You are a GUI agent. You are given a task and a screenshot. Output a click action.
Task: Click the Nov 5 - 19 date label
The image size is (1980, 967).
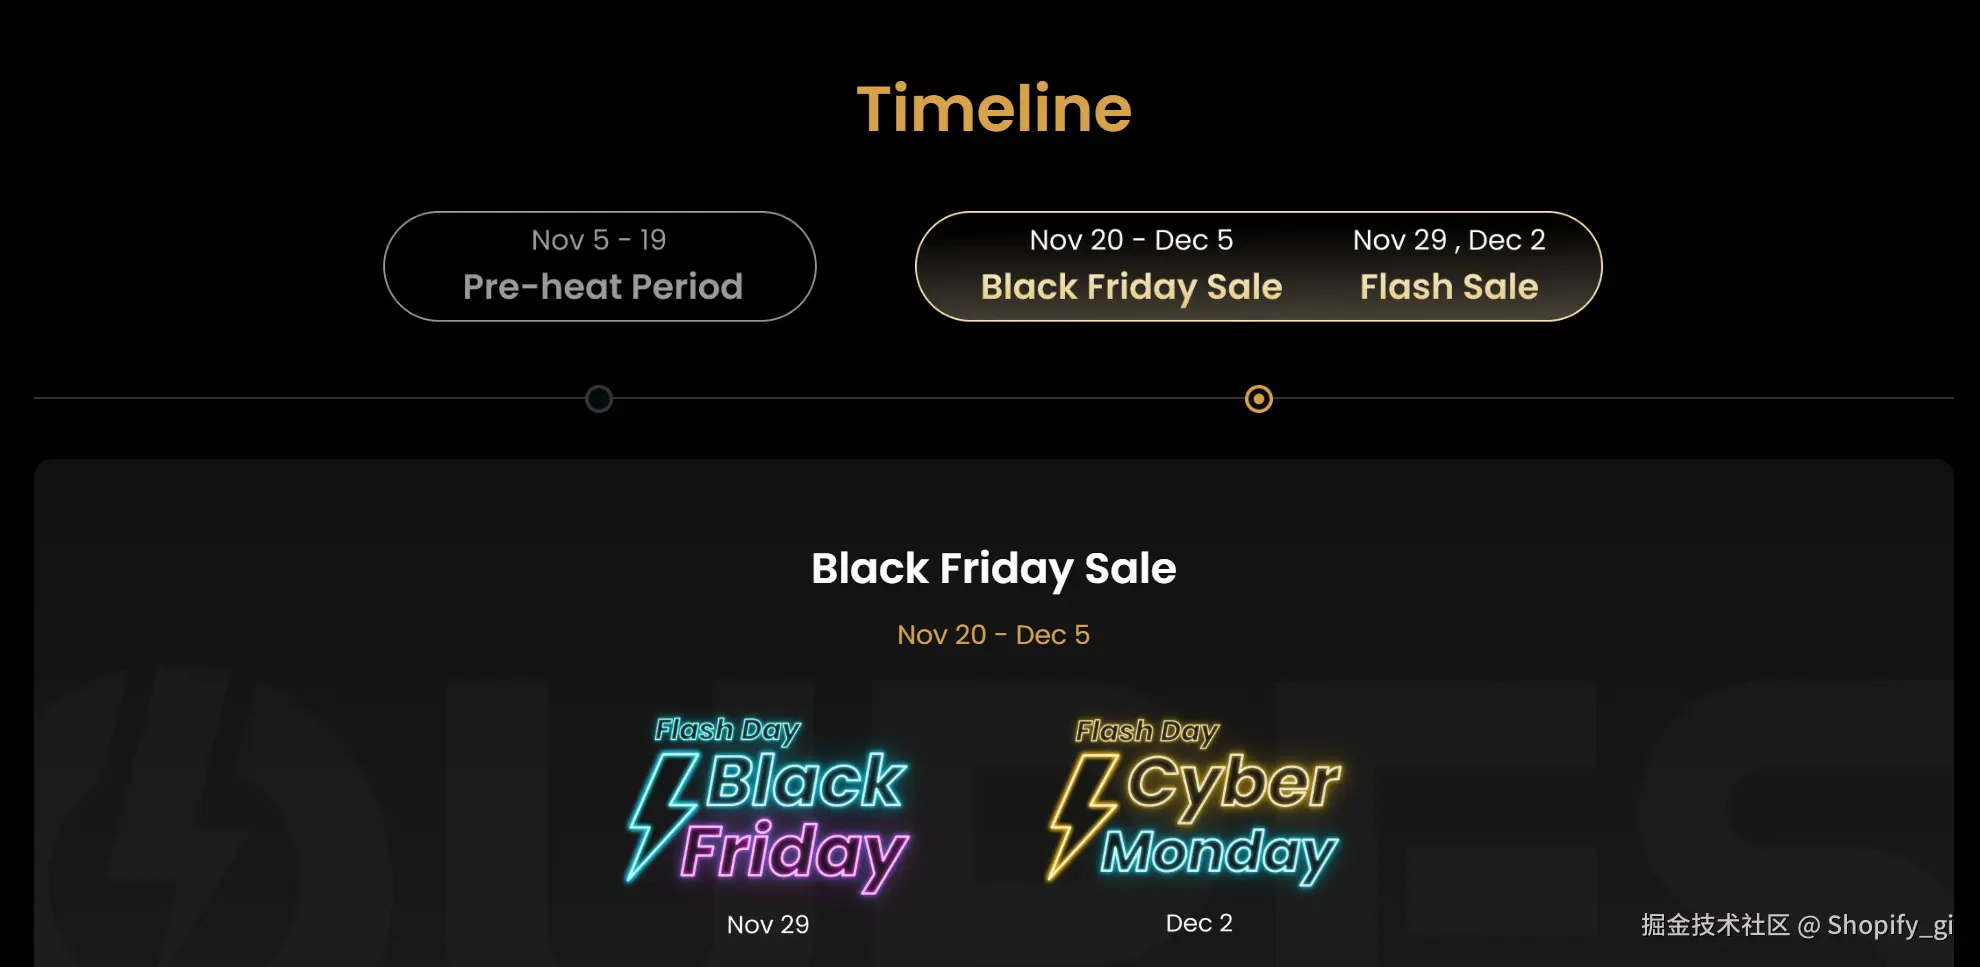pyautogui.click(x=598, y=240)
